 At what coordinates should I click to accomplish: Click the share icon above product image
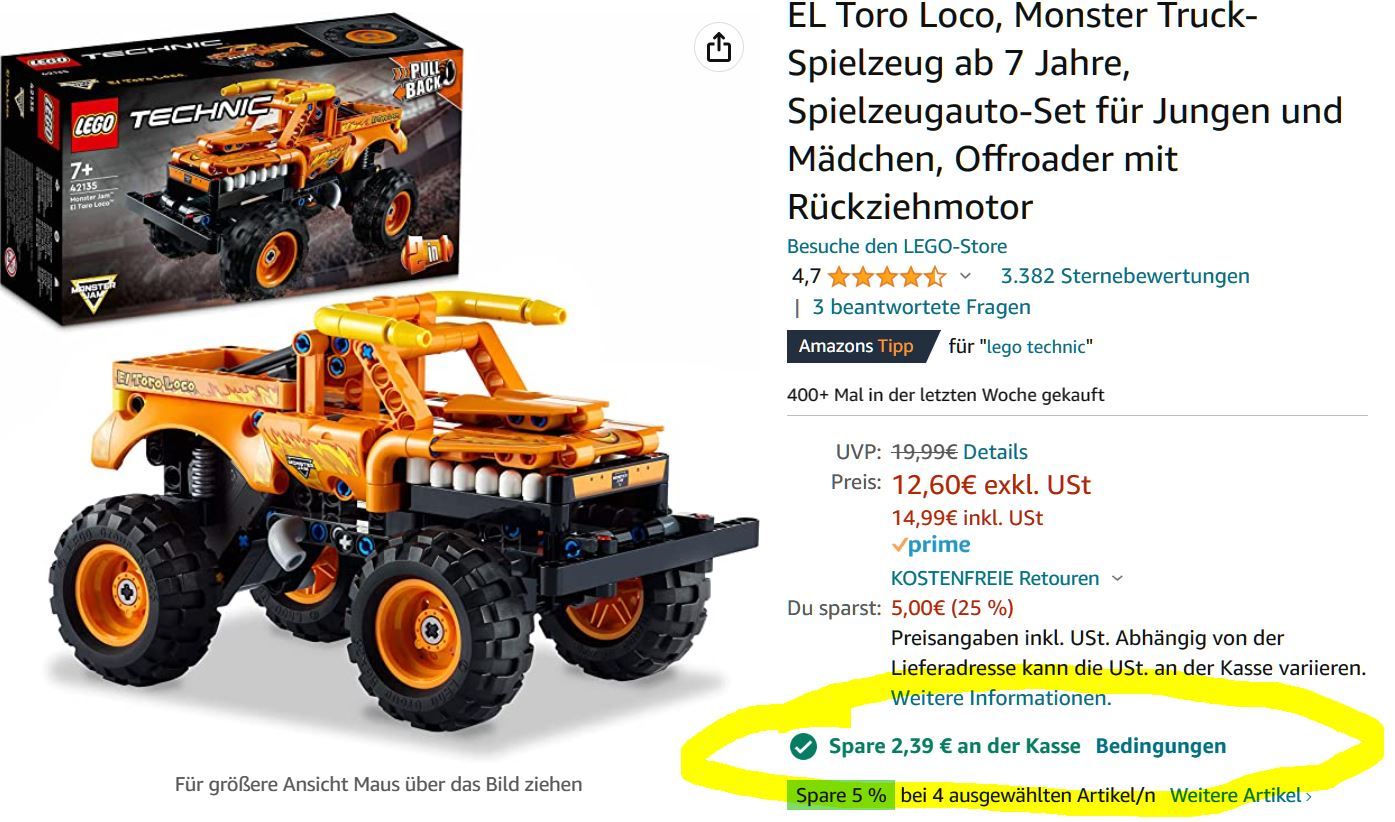[719, 47]
